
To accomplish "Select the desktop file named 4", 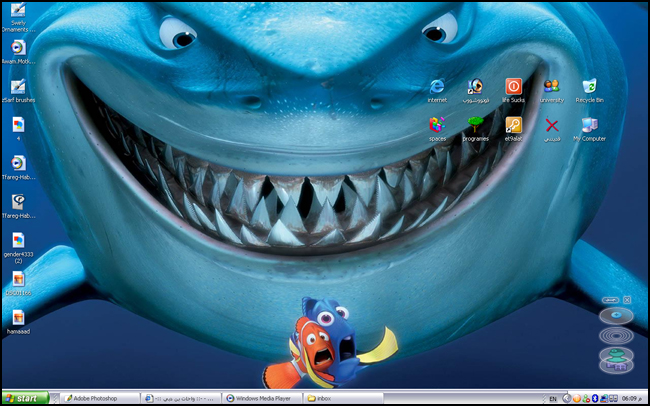I will (18, 129).
